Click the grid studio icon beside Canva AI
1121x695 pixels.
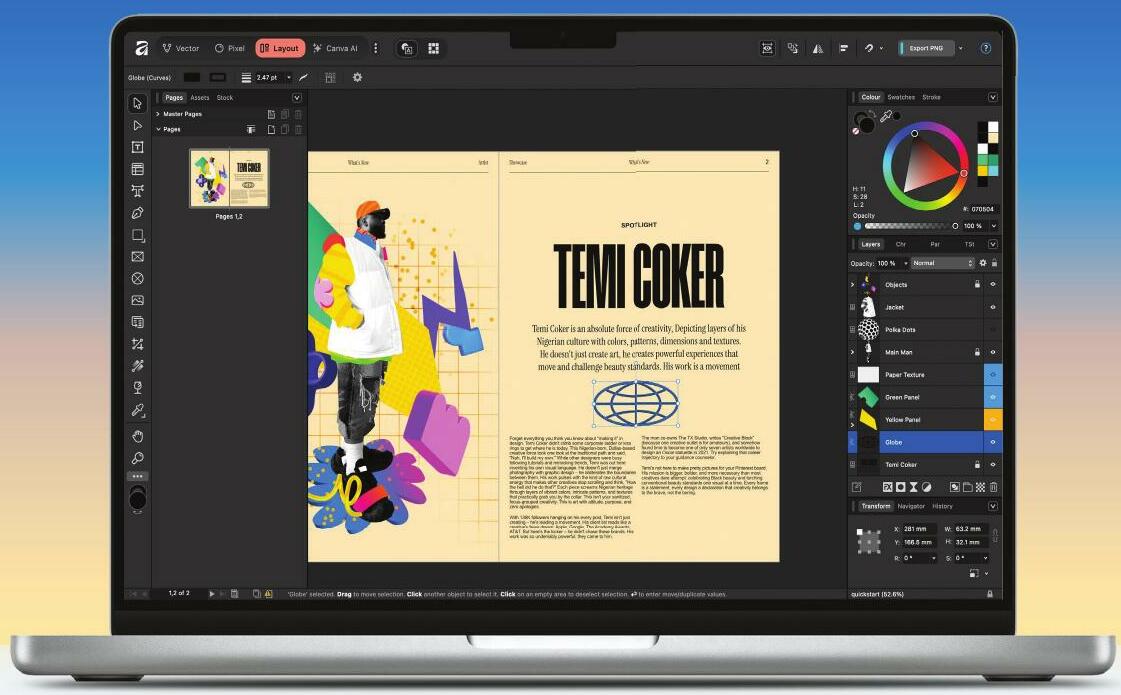coord(433,48)
